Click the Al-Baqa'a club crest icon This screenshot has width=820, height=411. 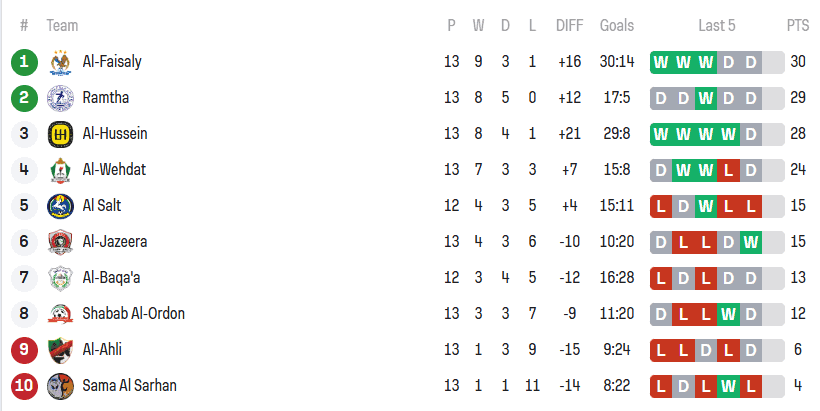pos(60,278)
